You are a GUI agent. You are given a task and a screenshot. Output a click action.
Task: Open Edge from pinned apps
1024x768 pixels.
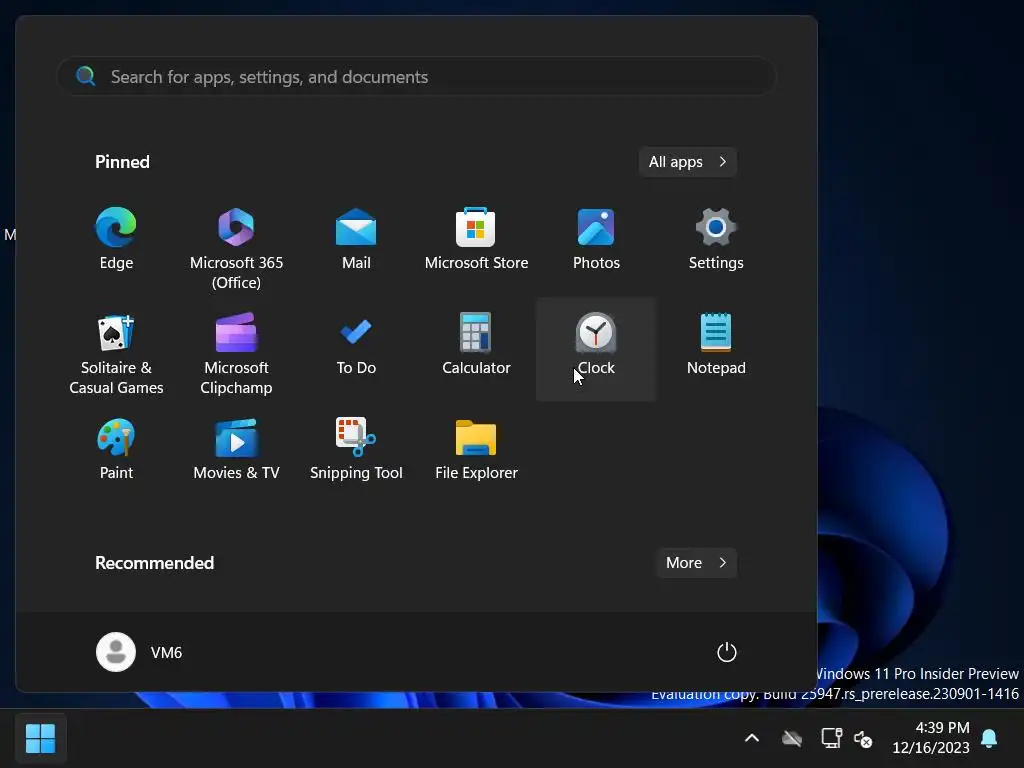click(x=116, y=240)
